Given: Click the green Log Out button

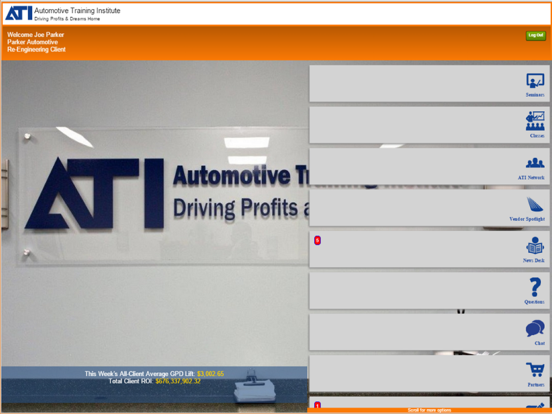Looking at the screenshot, I should point(535,35).
